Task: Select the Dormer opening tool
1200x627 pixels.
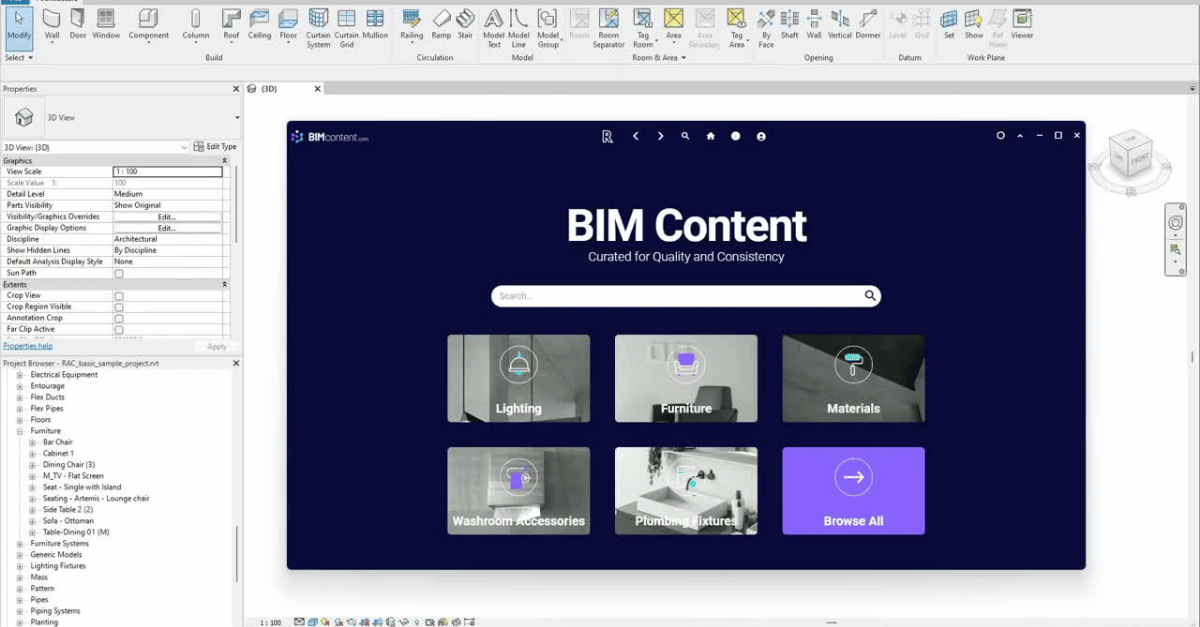Action: 868,24
